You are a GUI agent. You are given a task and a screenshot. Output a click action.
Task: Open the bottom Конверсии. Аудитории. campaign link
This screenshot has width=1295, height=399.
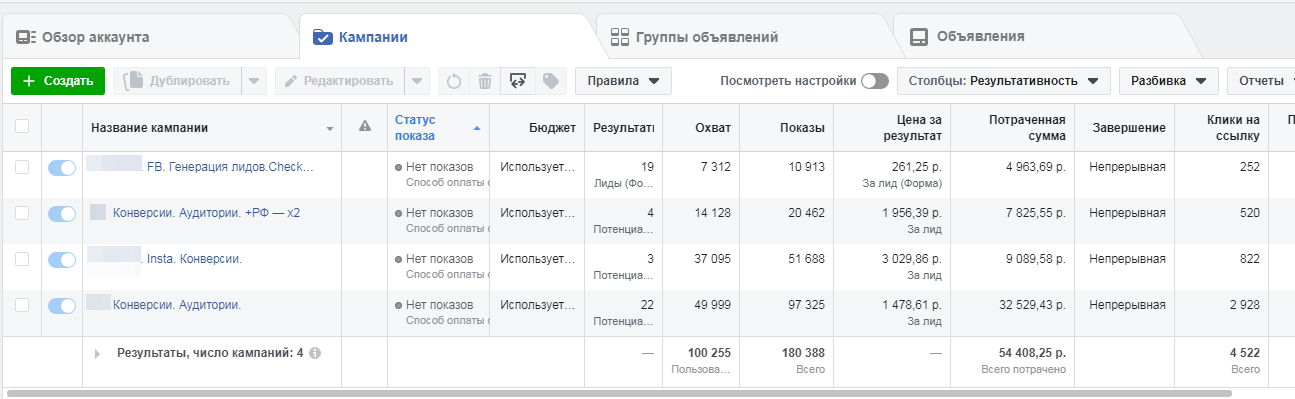pyautogui.click(x=177, y=305)
